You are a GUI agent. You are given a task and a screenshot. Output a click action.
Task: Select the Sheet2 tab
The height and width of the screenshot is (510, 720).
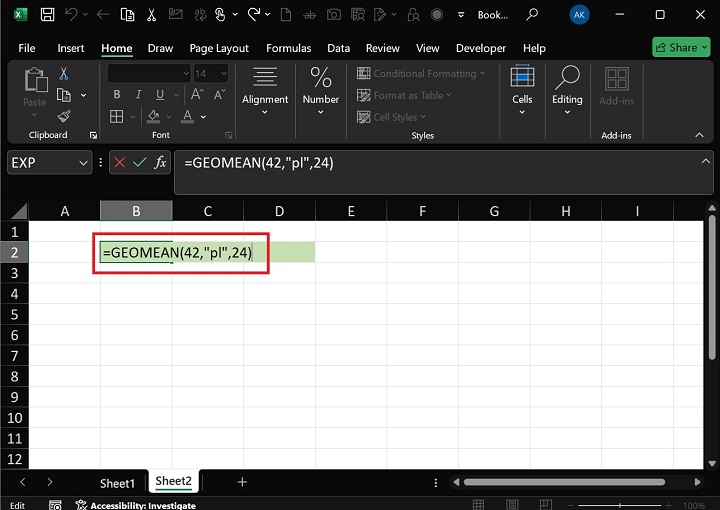(173, 481)
